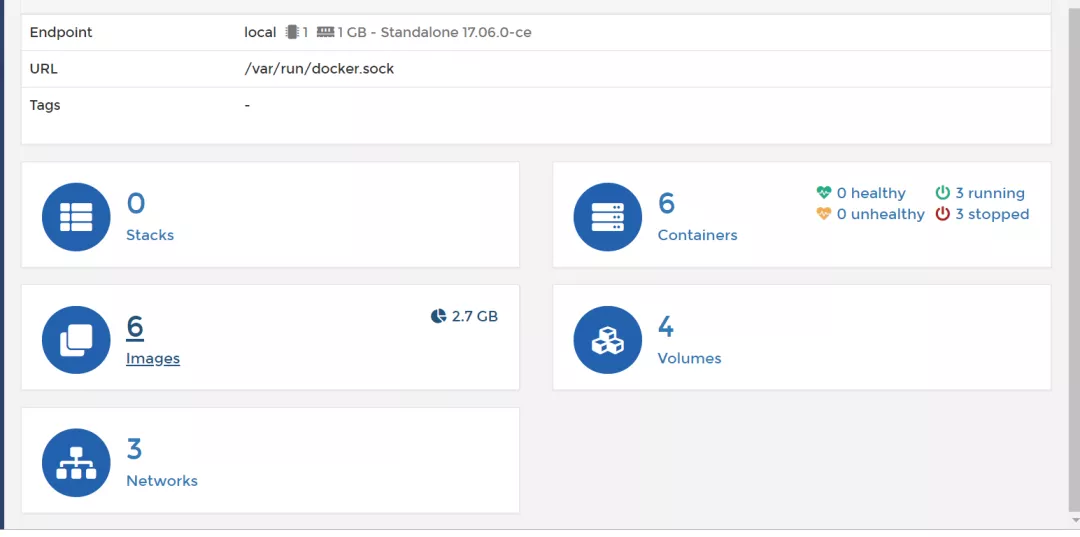The image size is (1080, 537).
Task: Click the '0 unhealthy' status text
Action: [880, 214]
